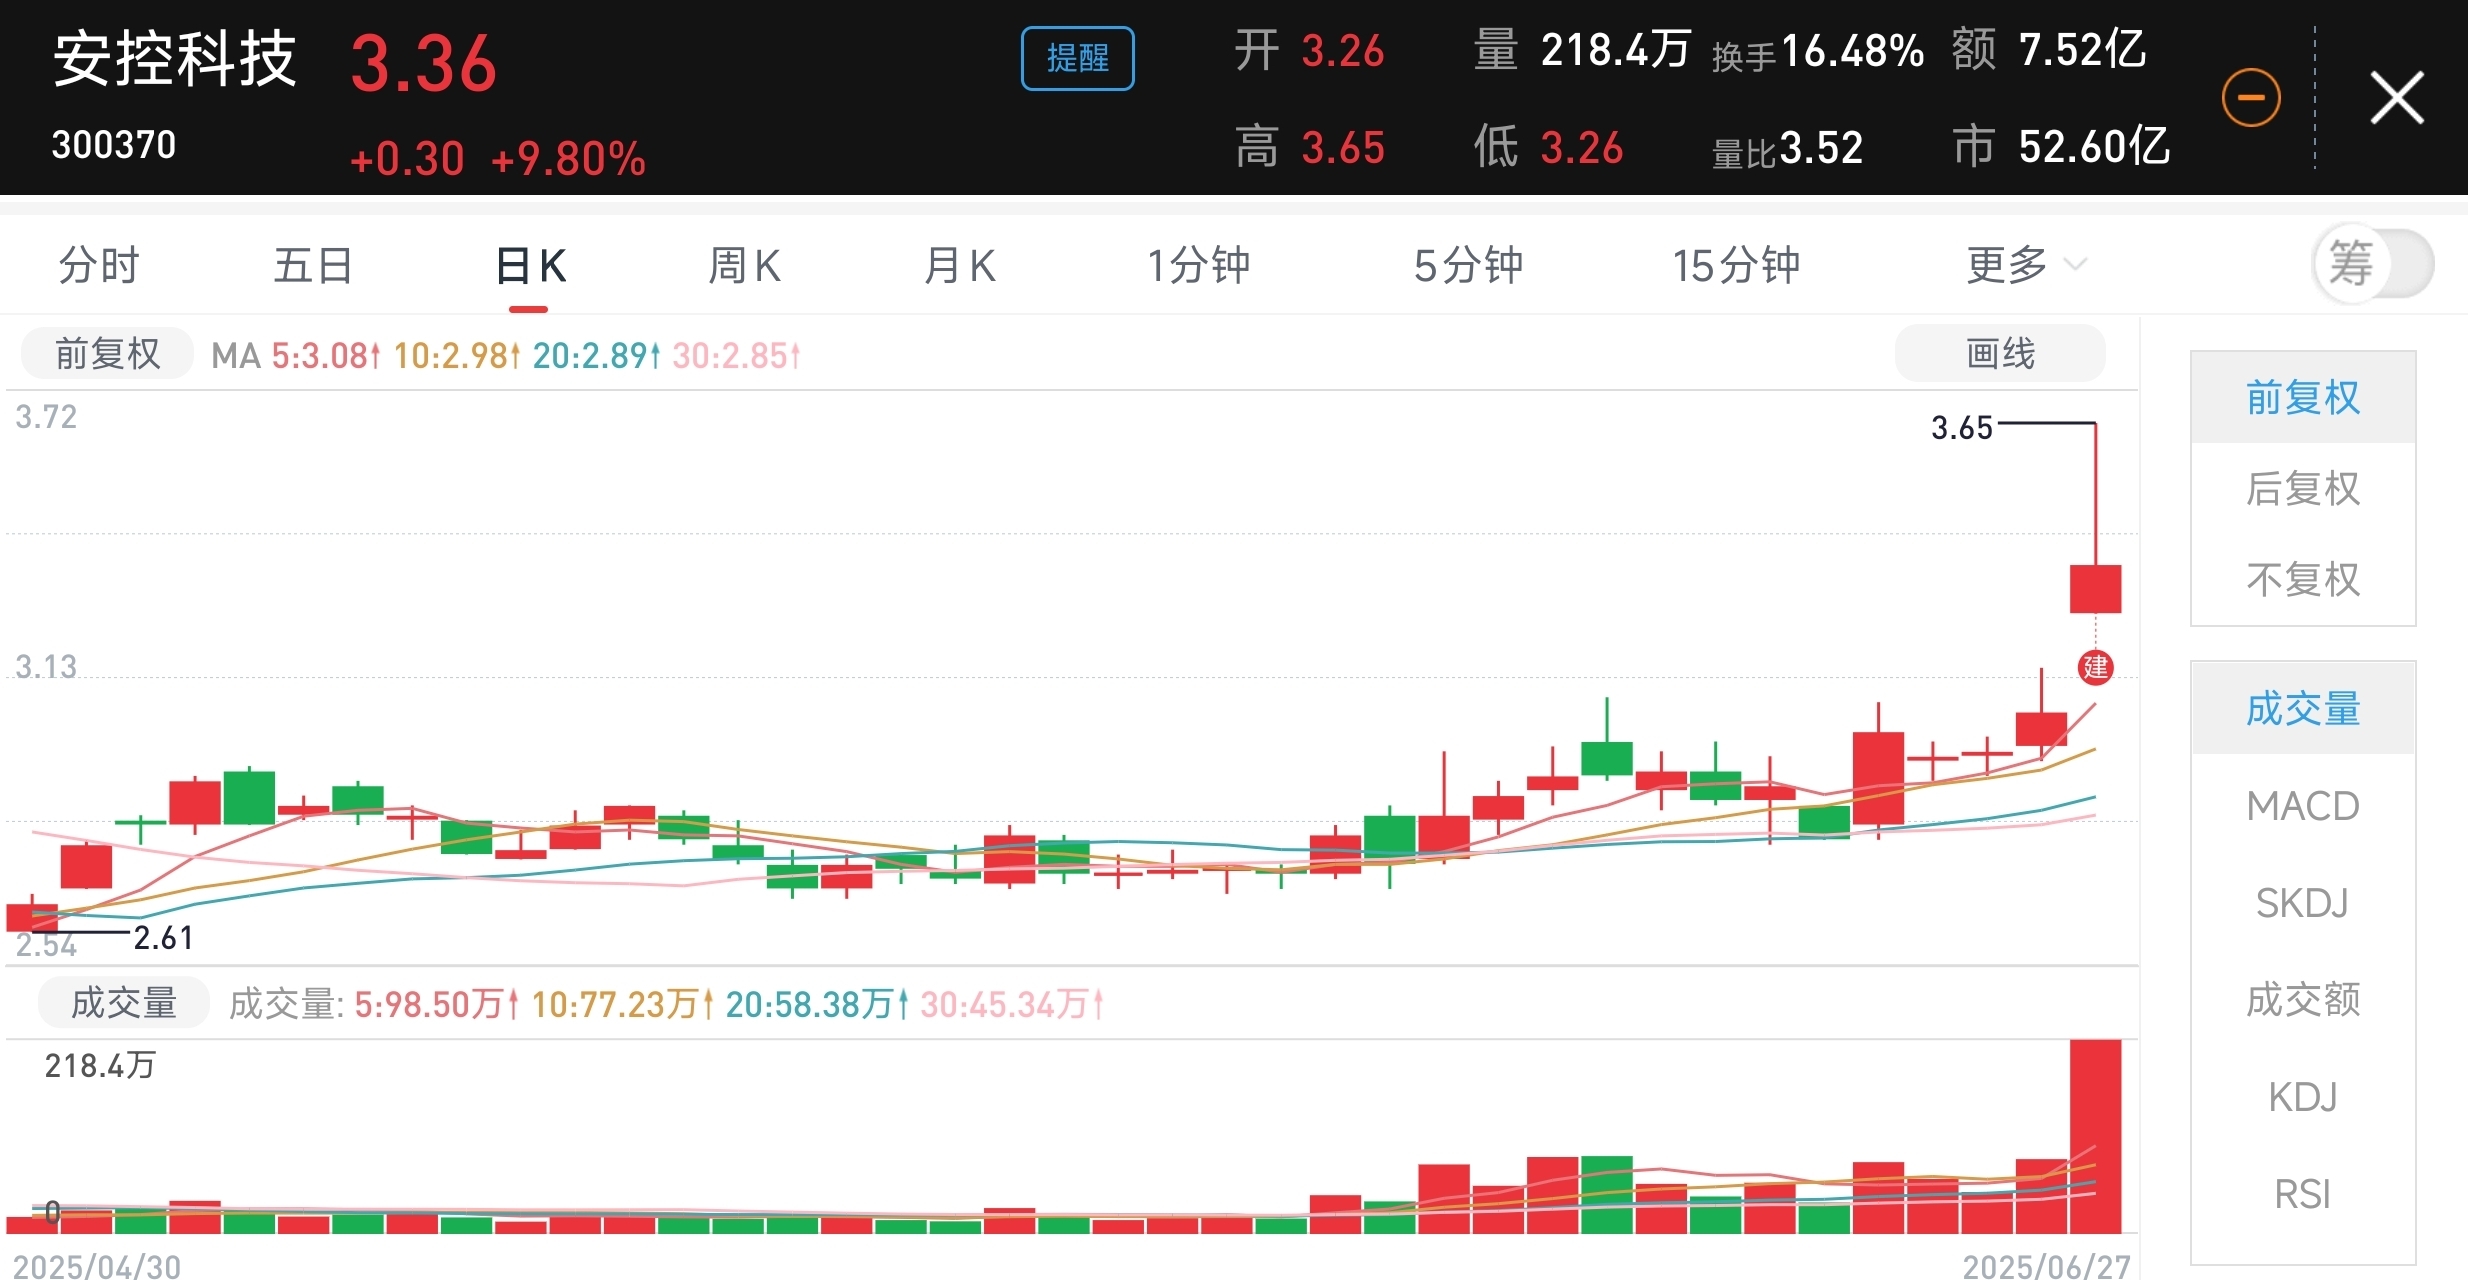Select 前复权 in the right panel

pyautogui.click(x=2303, y=398)
